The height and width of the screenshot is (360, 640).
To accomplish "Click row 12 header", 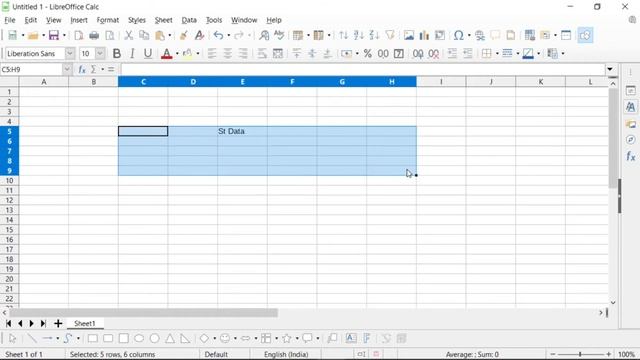I will 9,200.
